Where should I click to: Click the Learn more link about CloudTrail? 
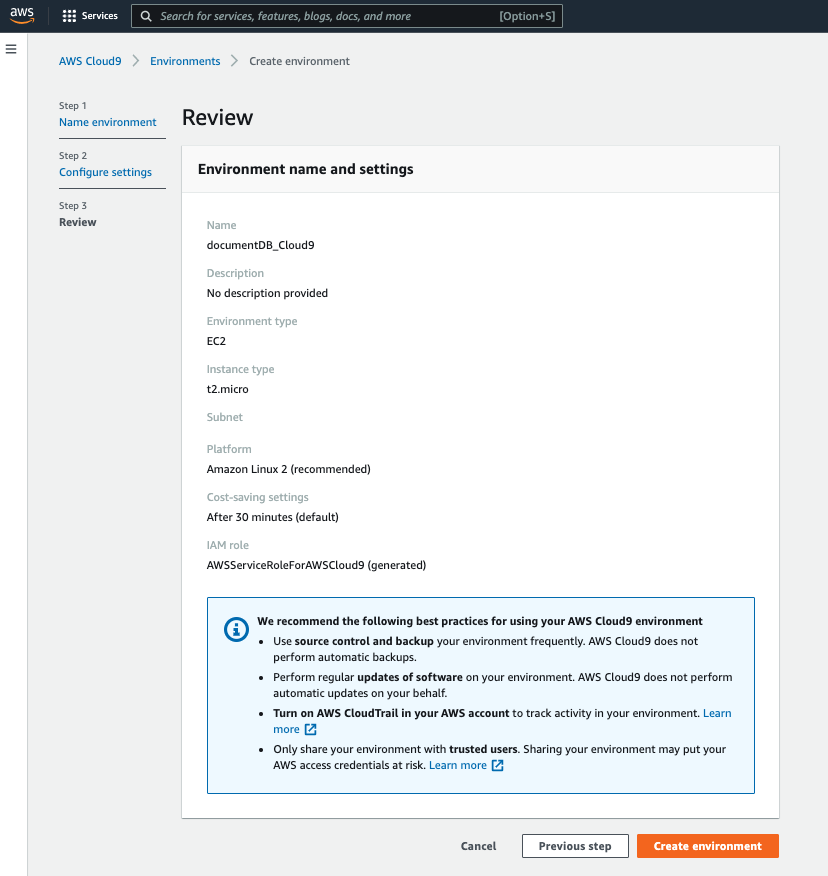click(716, 712)
